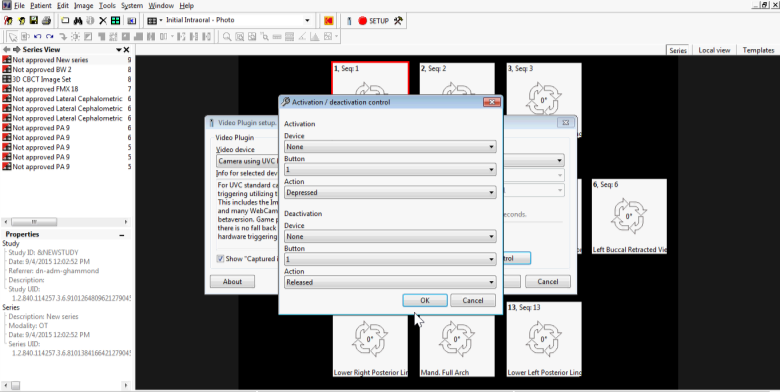This screenshot has width=780, height=392.
Task: Click the first red patient icon
Action: coord(8,20)
